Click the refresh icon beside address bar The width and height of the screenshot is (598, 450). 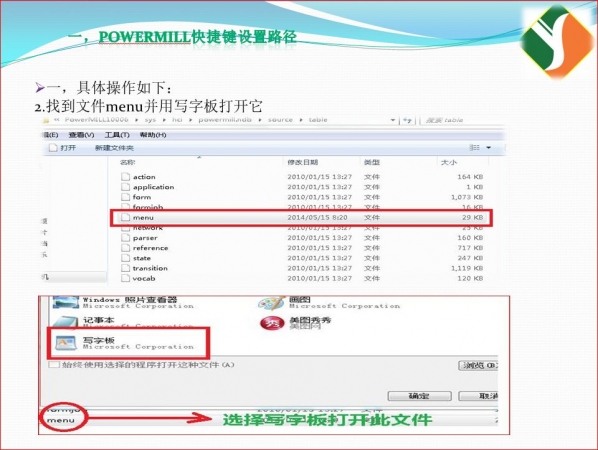408,121
